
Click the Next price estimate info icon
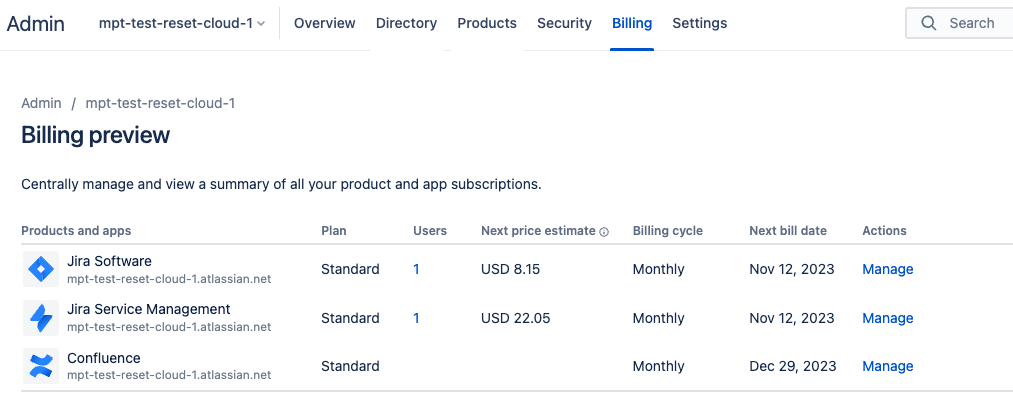coord(604,232)
